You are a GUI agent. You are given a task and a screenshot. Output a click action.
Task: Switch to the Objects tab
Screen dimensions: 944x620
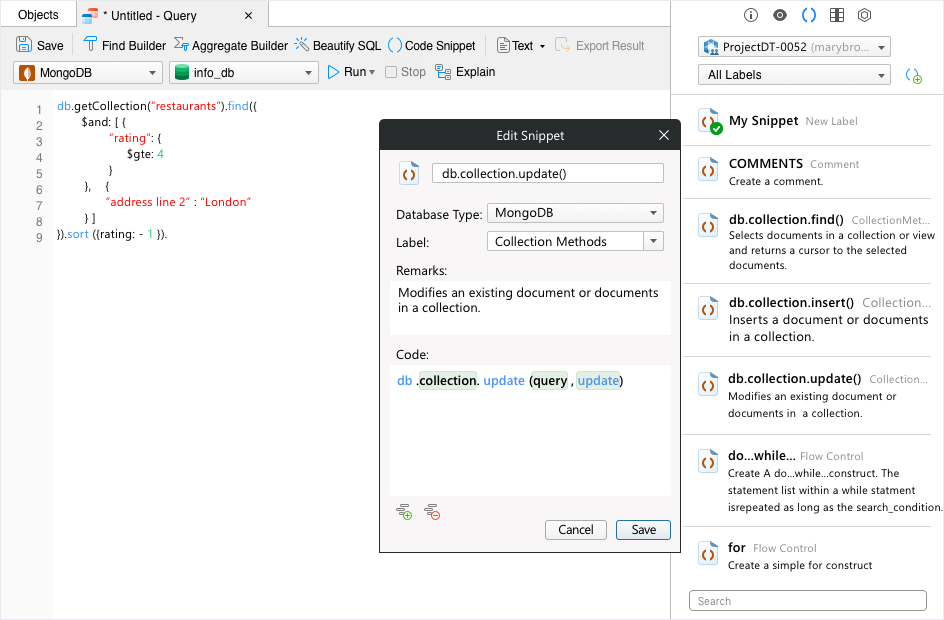pyautogui.click(x=39, y=15)
